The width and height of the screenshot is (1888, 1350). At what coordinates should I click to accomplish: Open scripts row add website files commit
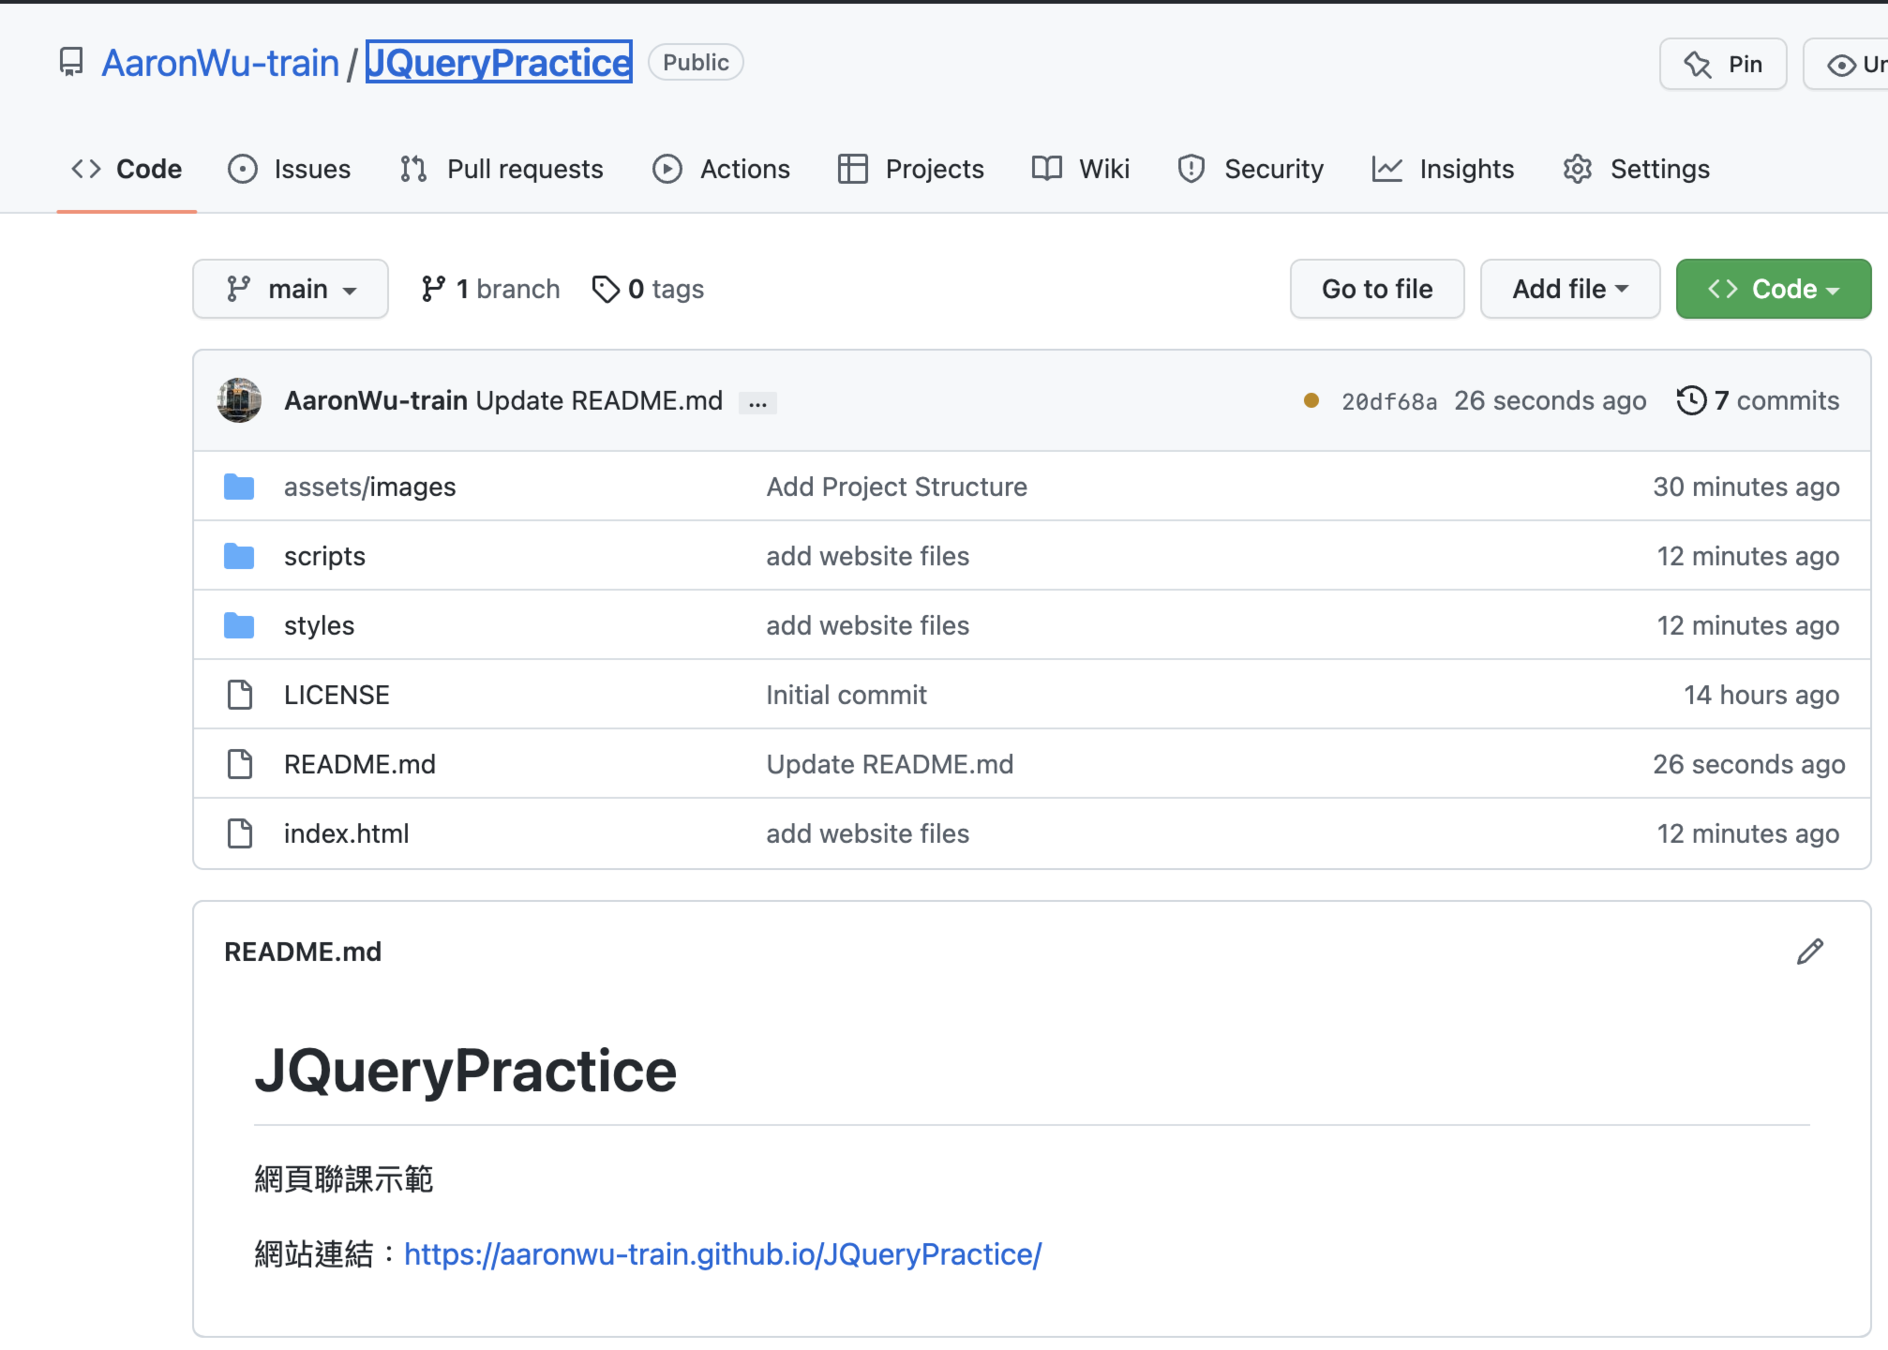[868, 556]
